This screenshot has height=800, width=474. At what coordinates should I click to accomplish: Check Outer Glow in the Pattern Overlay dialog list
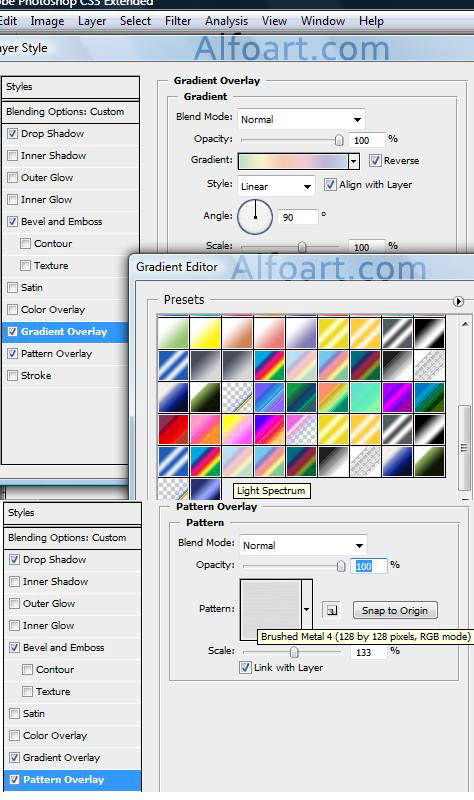(15, 604)
